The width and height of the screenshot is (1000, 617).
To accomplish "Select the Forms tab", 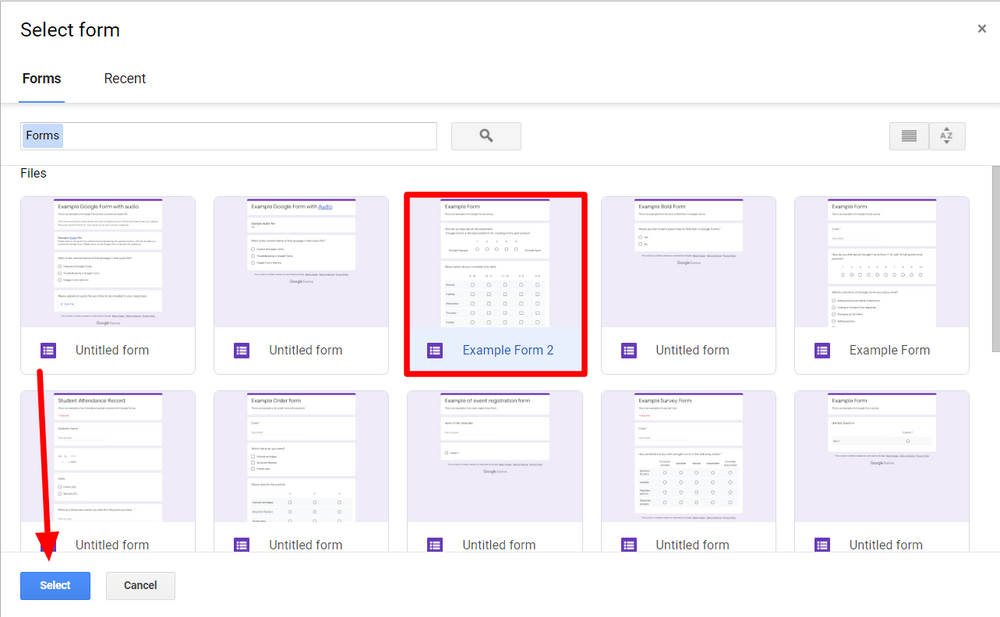I will [x=41, y=78].
